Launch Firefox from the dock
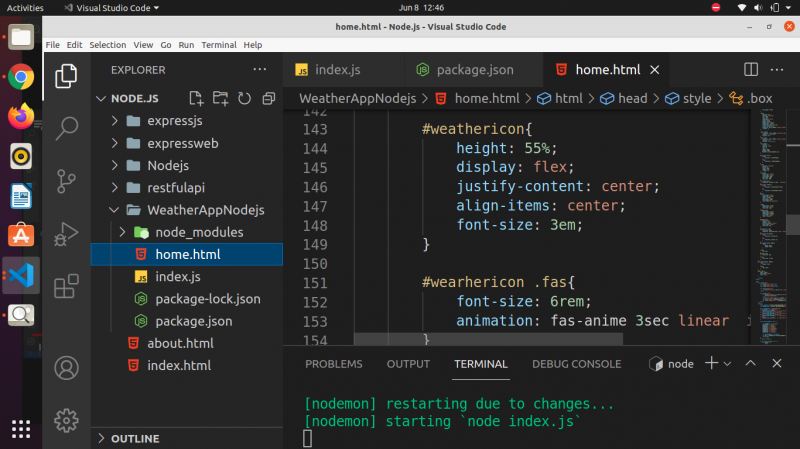Screen dimensions: 800x449 click(x=21, y=116)
